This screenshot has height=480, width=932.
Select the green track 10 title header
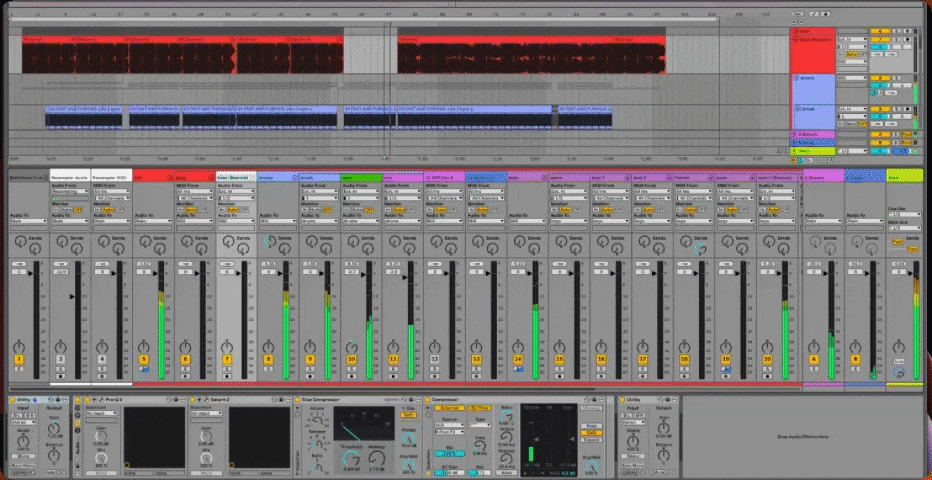(x=360, y=177)
